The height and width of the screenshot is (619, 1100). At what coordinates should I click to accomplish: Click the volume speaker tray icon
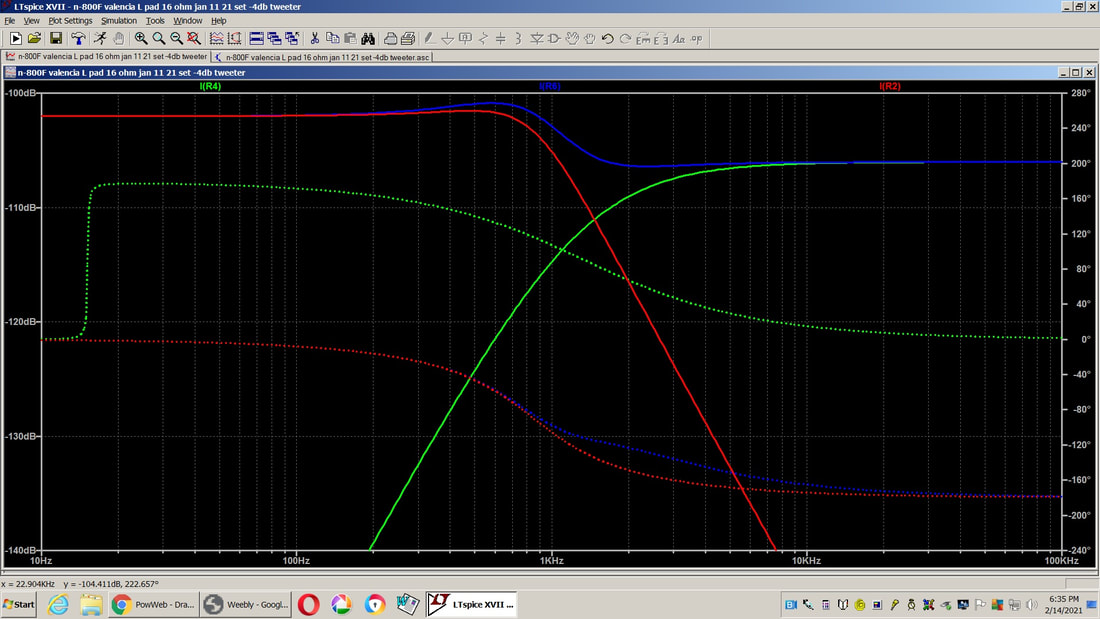coord(1032,604)
